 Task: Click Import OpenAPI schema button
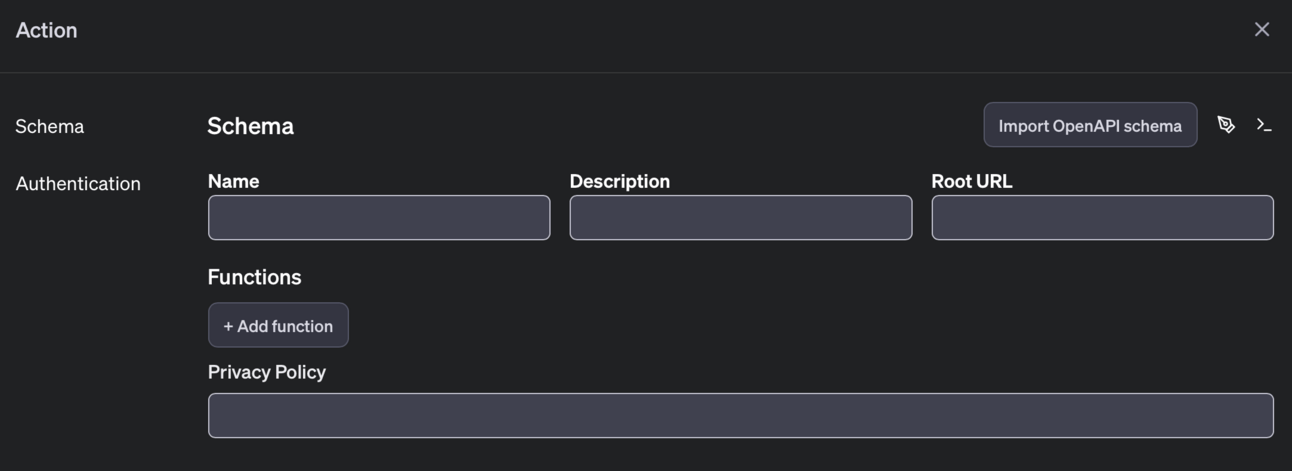1090,125
